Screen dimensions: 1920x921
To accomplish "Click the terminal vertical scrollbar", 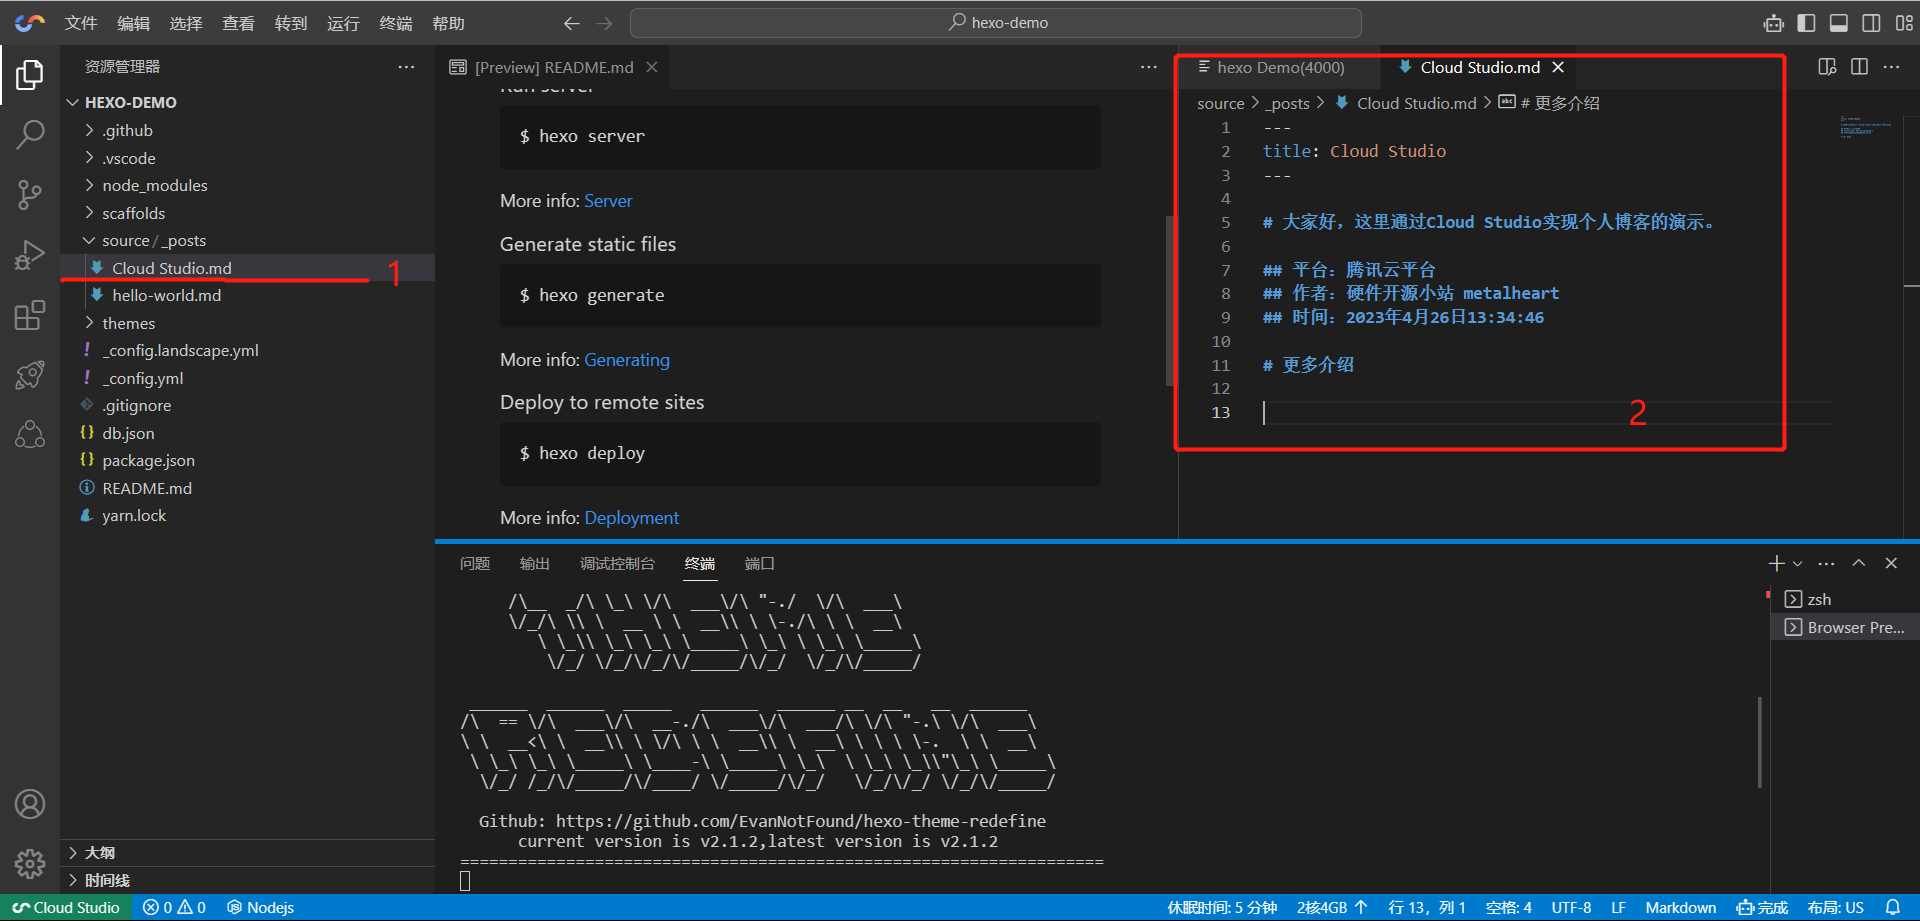I will pyautogui.click(x=1759, y=742).
